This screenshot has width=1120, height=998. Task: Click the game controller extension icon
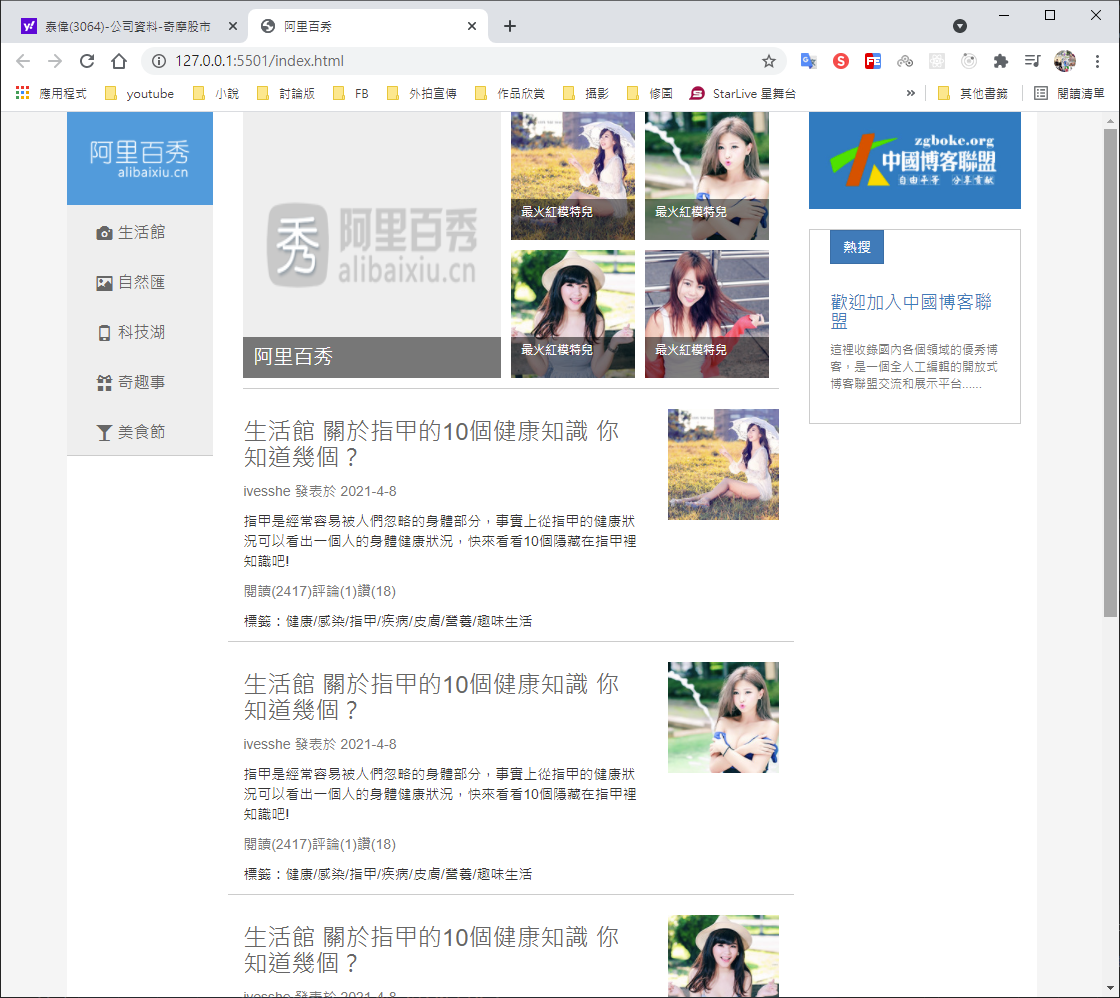pos(905,61)
